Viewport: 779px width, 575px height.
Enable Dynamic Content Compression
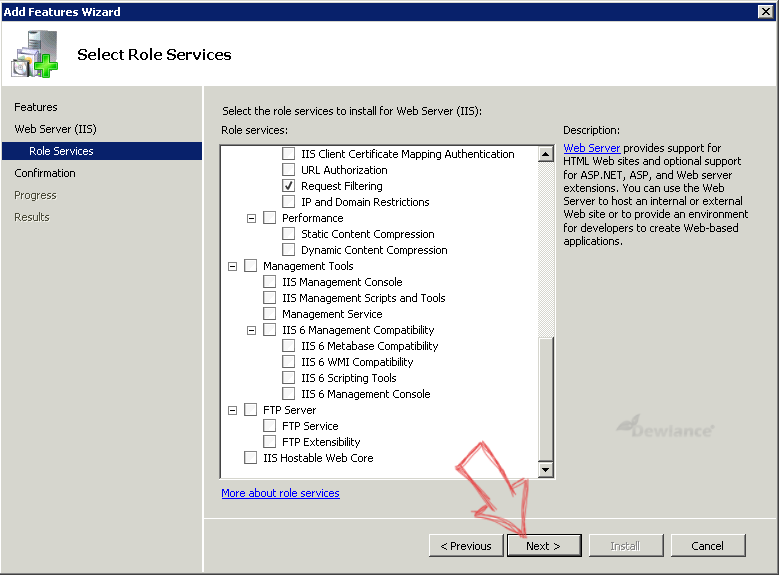click(x=288, y=249)
